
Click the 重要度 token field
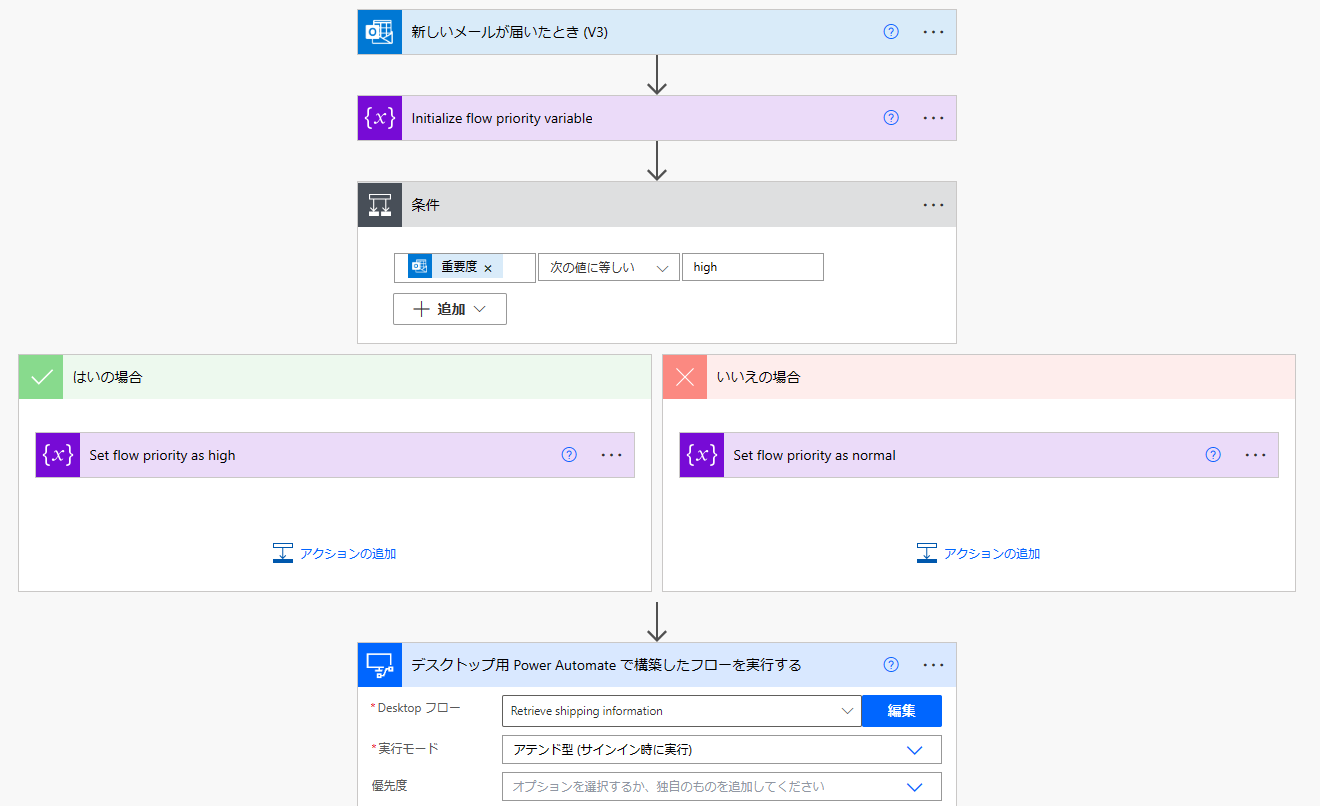coord(465,267)
